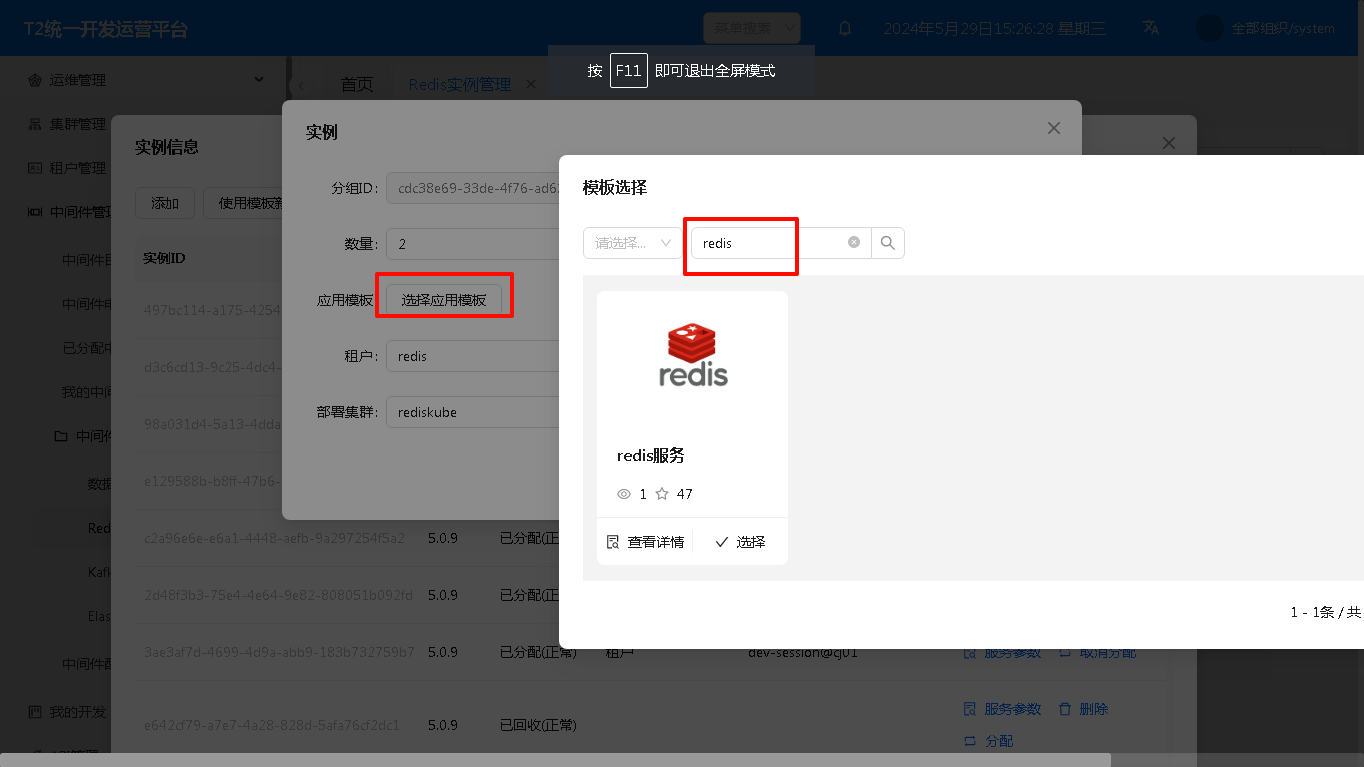Click the 全部组织/system account label

click(1283, 28)
